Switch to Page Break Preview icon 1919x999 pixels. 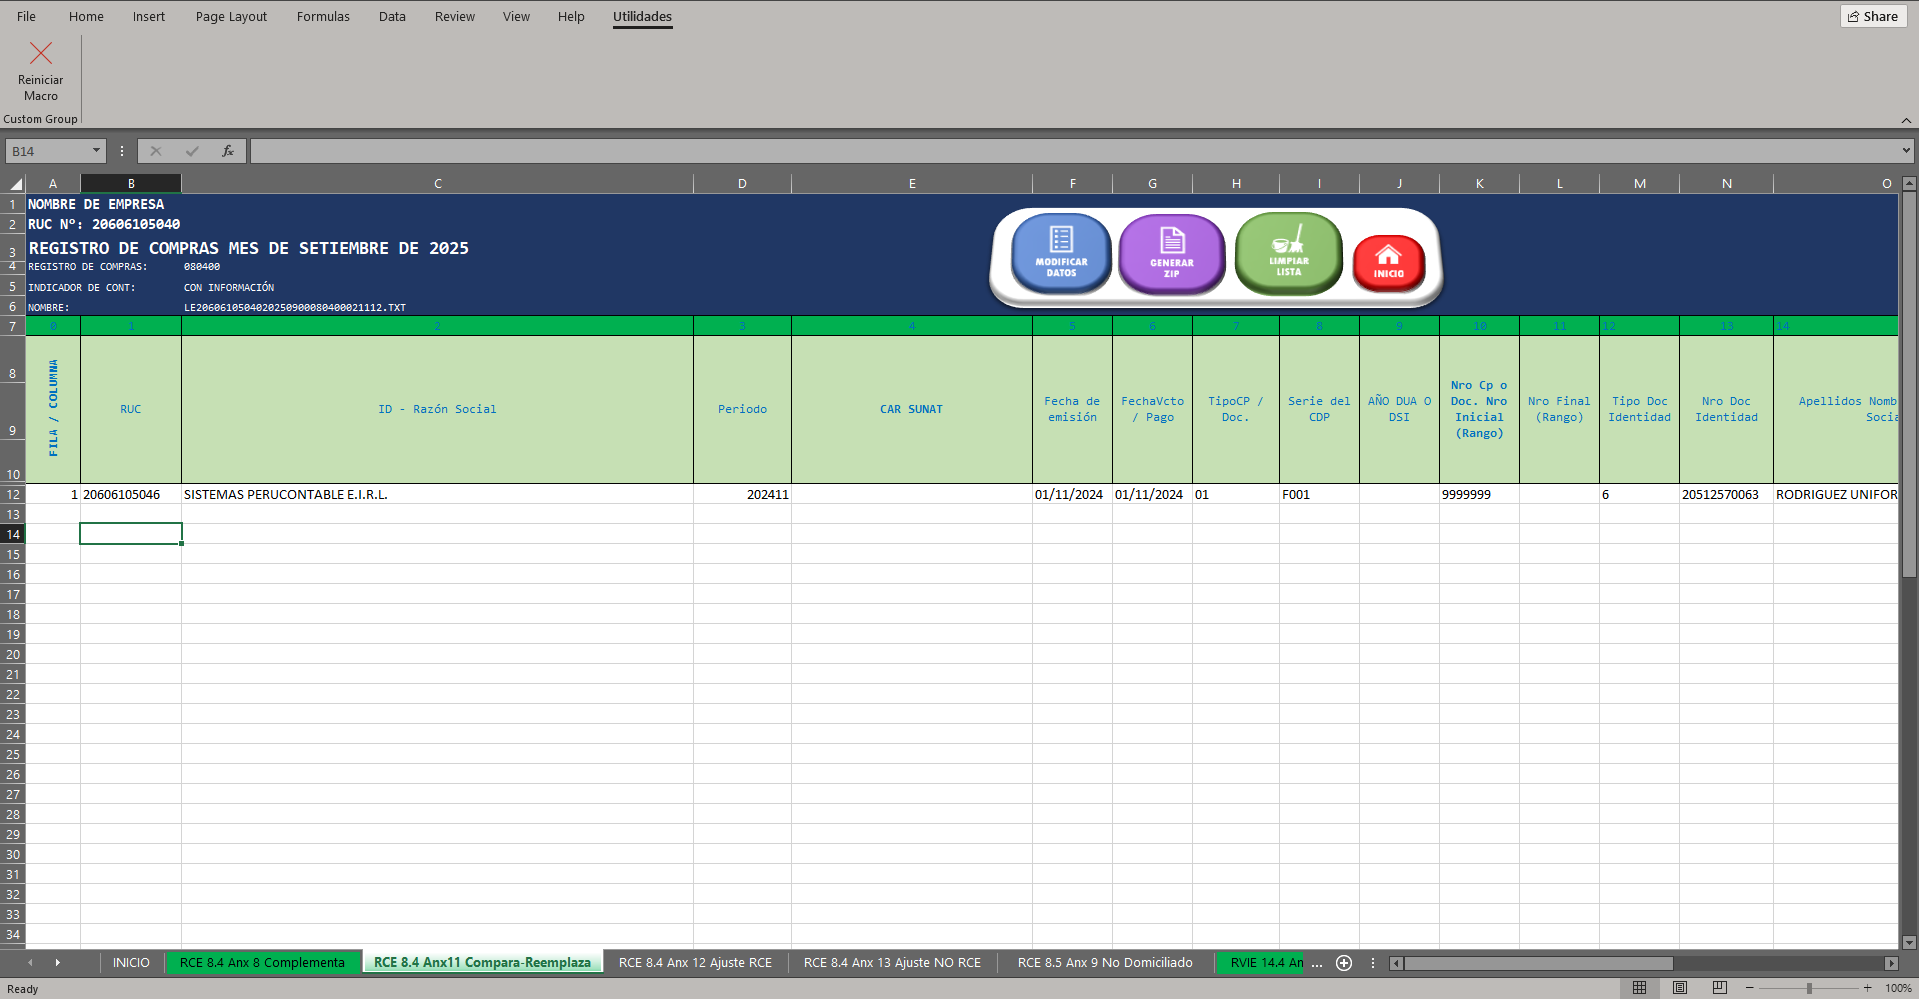[1719, 988]
